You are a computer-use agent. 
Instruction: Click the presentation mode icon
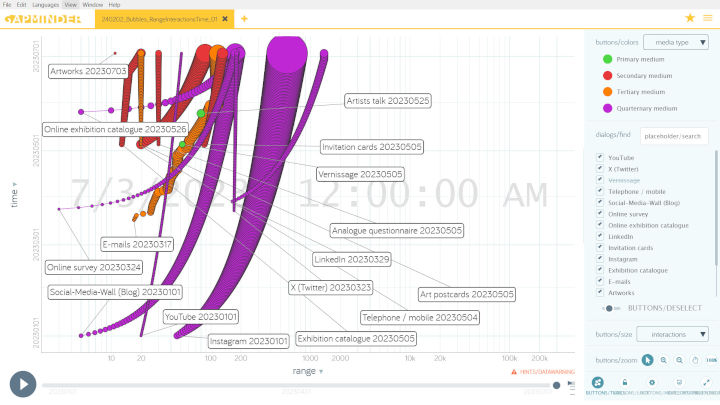[679, 382]
